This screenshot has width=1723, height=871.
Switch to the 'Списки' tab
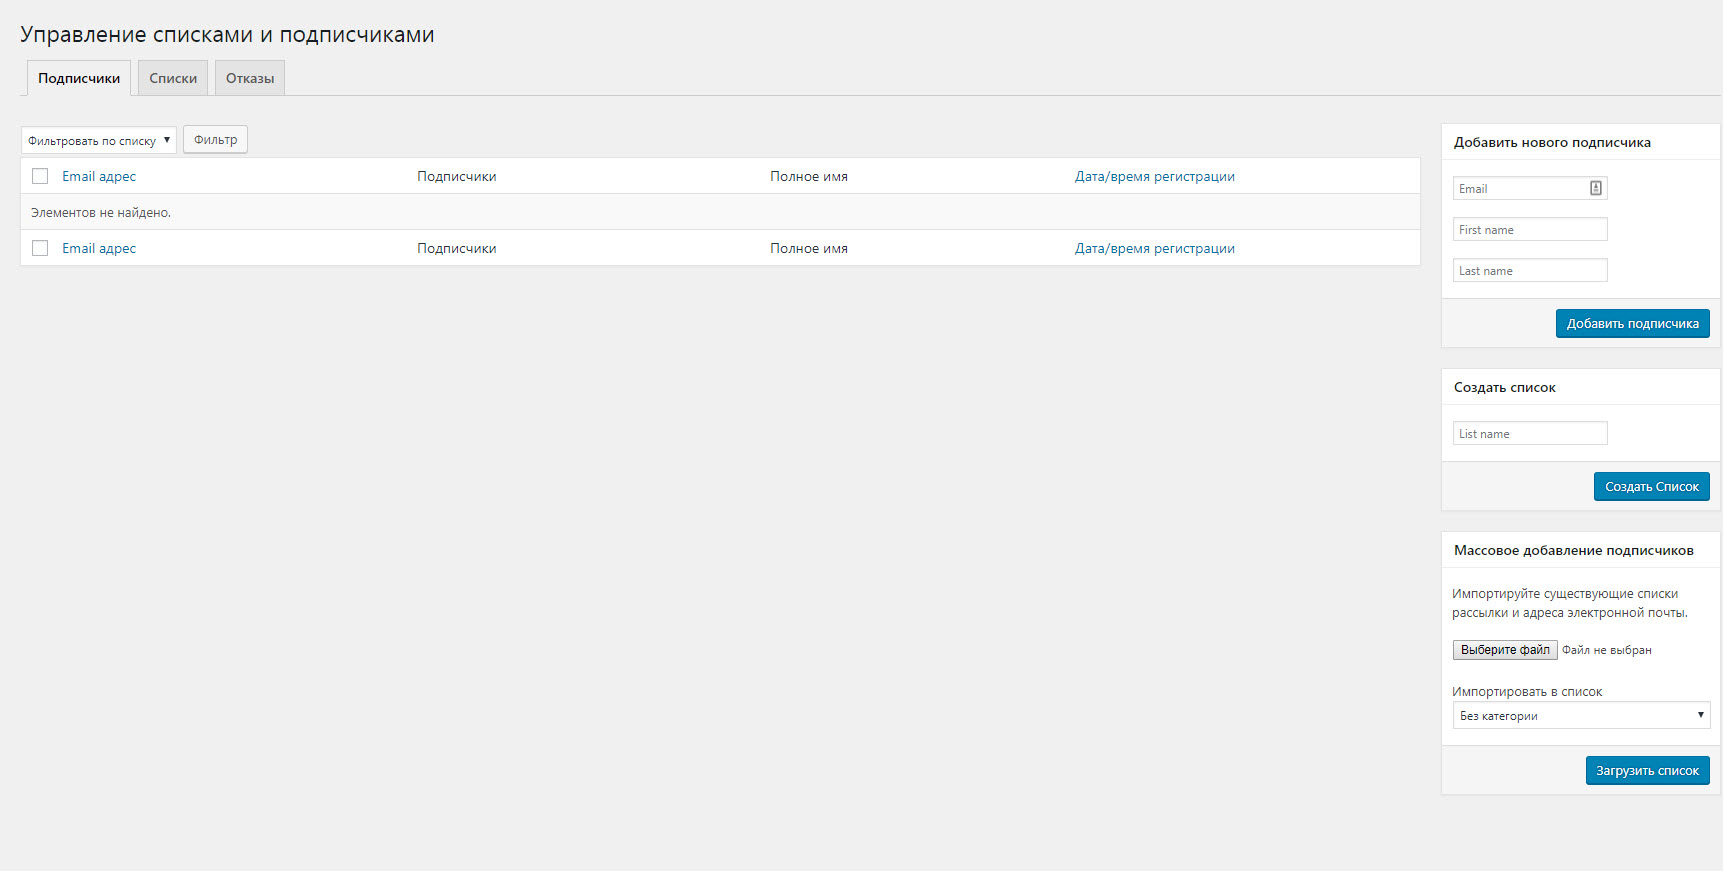click(173, 78)
